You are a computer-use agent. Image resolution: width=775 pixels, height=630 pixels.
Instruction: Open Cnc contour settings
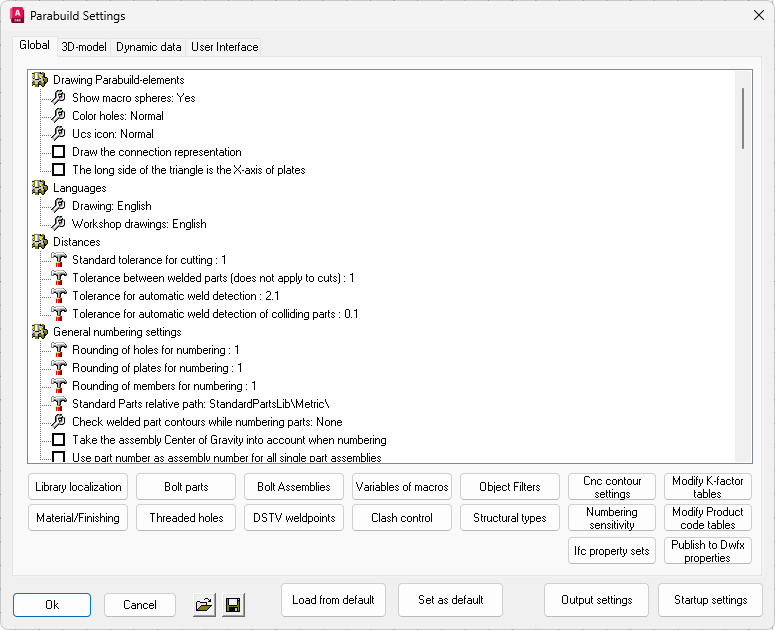tap(612, 487)
